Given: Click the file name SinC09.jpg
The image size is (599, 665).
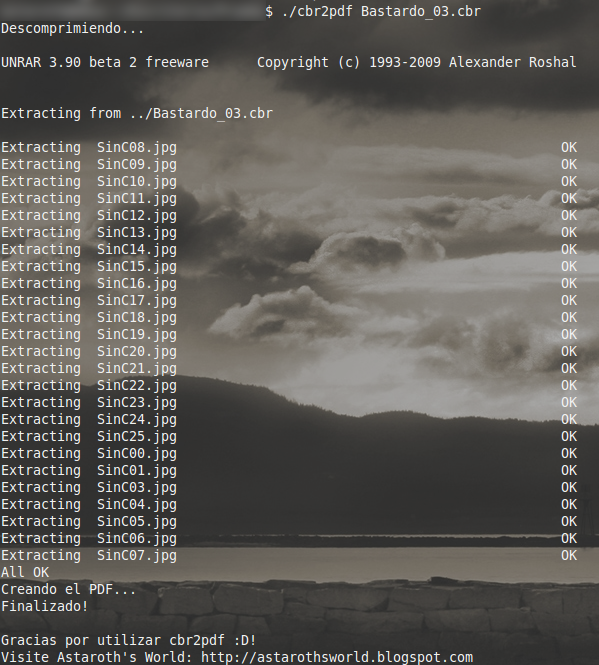Looking at the screenshot, I should 137,165.
